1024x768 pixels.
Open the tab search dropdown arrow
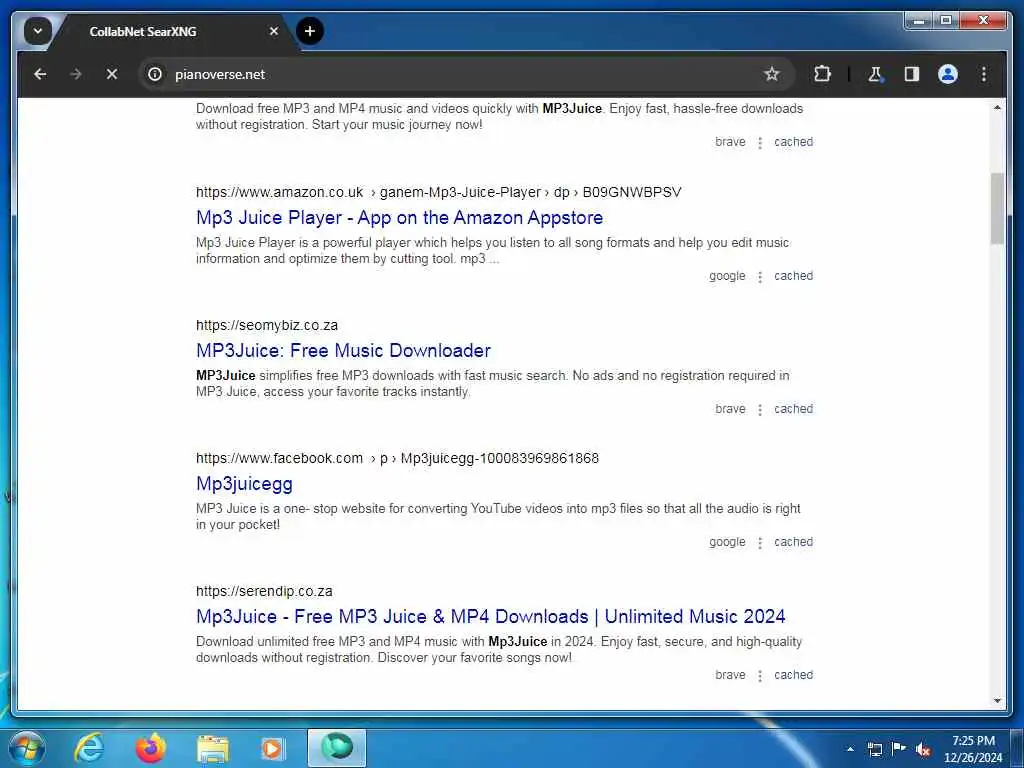(38, 31)
